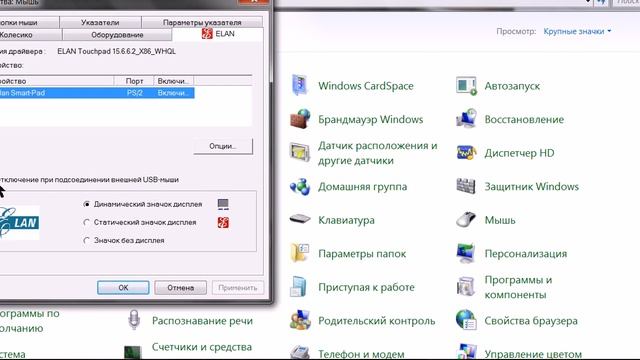Select Динамический значок дисплея radio button
Screen dimensions: 640x360
(x=87, y=204)
